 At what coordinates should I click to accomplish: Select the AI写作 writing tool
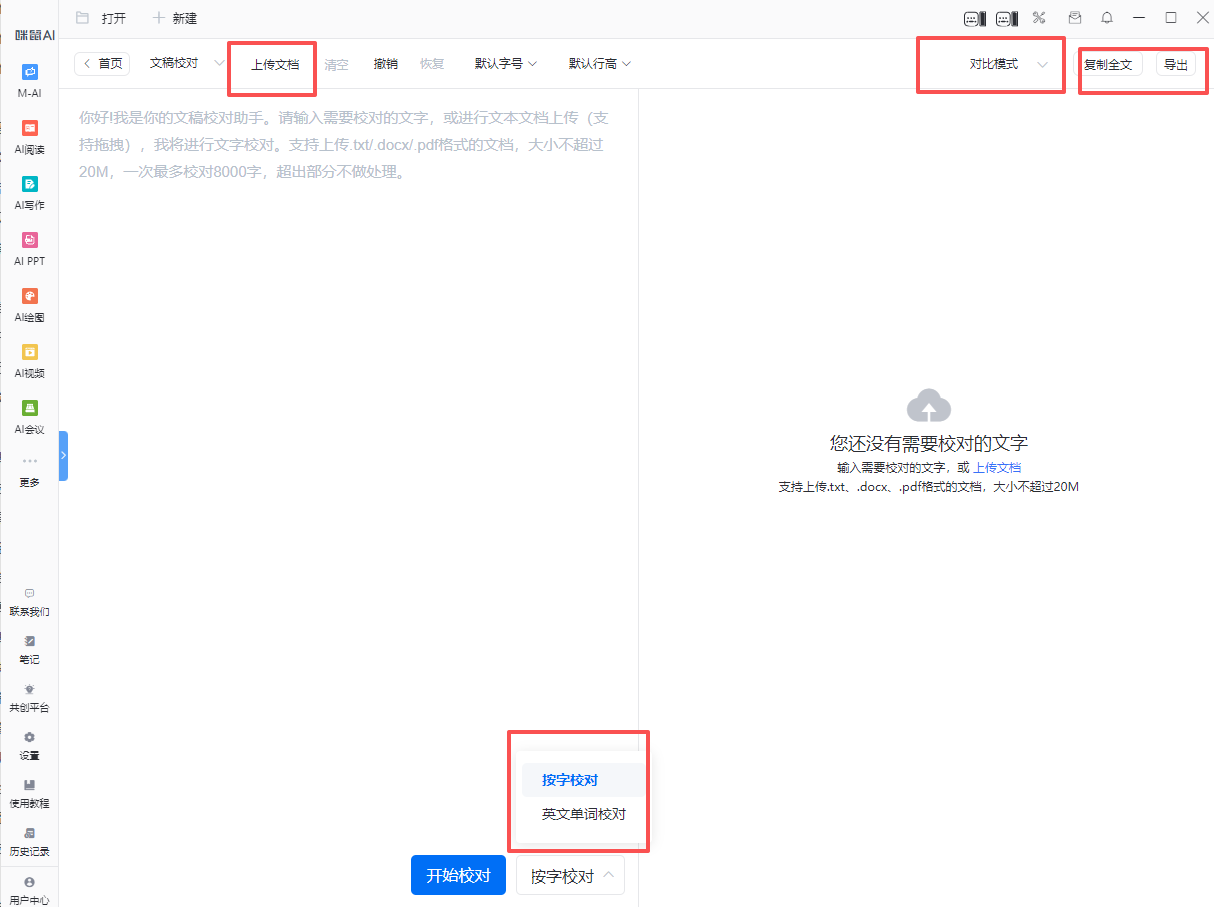29,185
